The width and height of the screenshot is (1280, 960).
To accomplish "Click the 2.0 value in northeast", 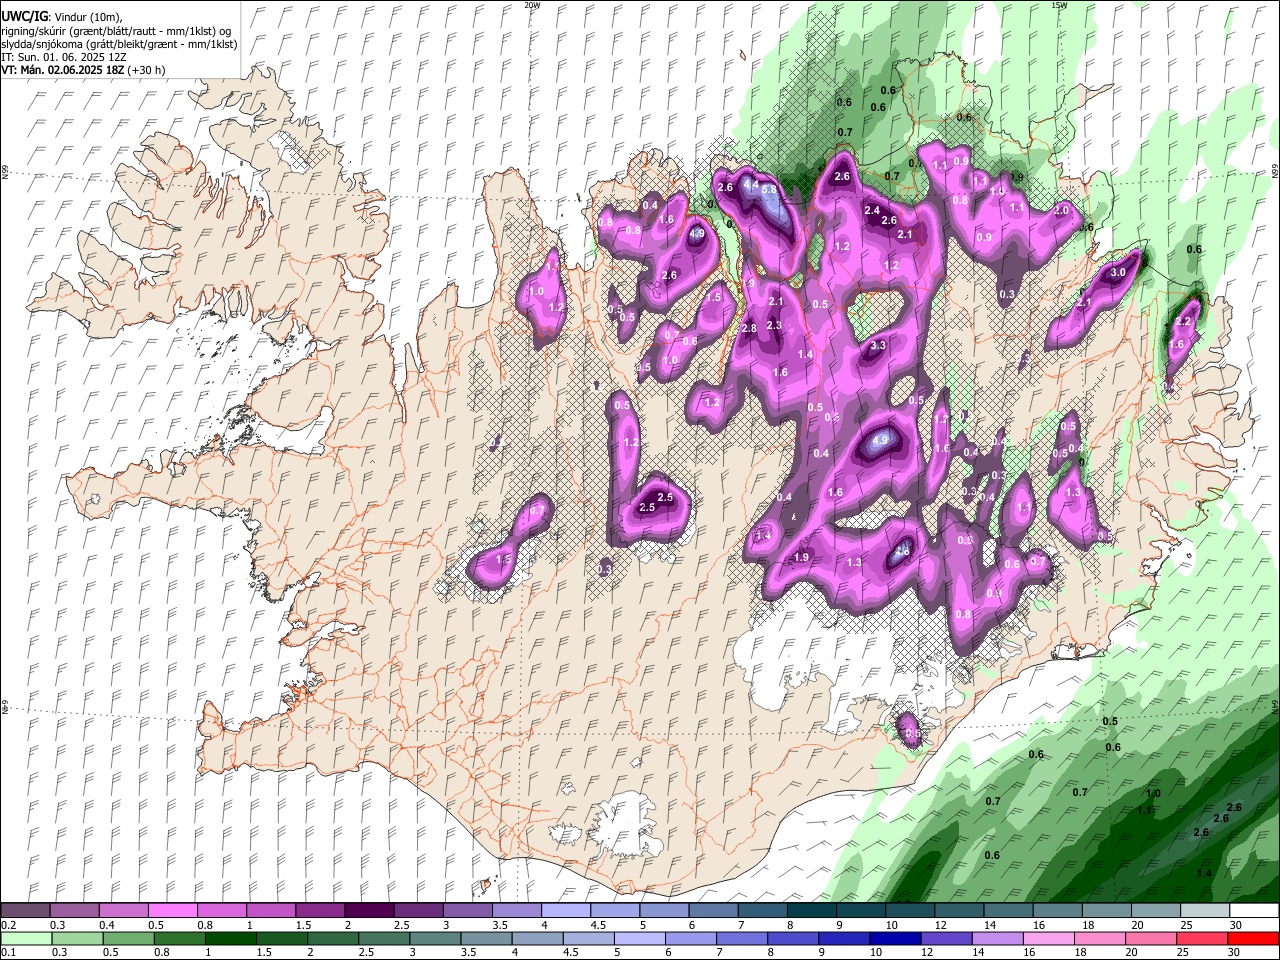I will click(x=1061, y=211).
